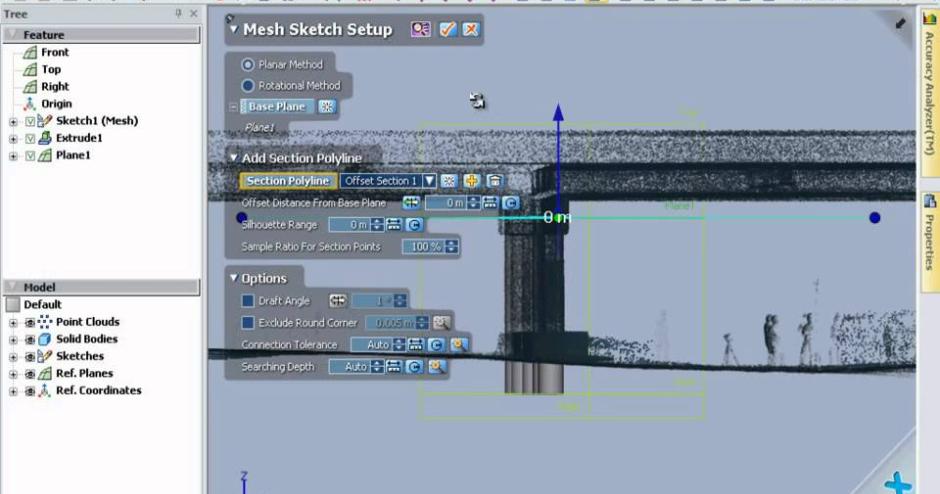
Task: Click Sample Ratio For Section Points stepper
Action: [451, 246]
